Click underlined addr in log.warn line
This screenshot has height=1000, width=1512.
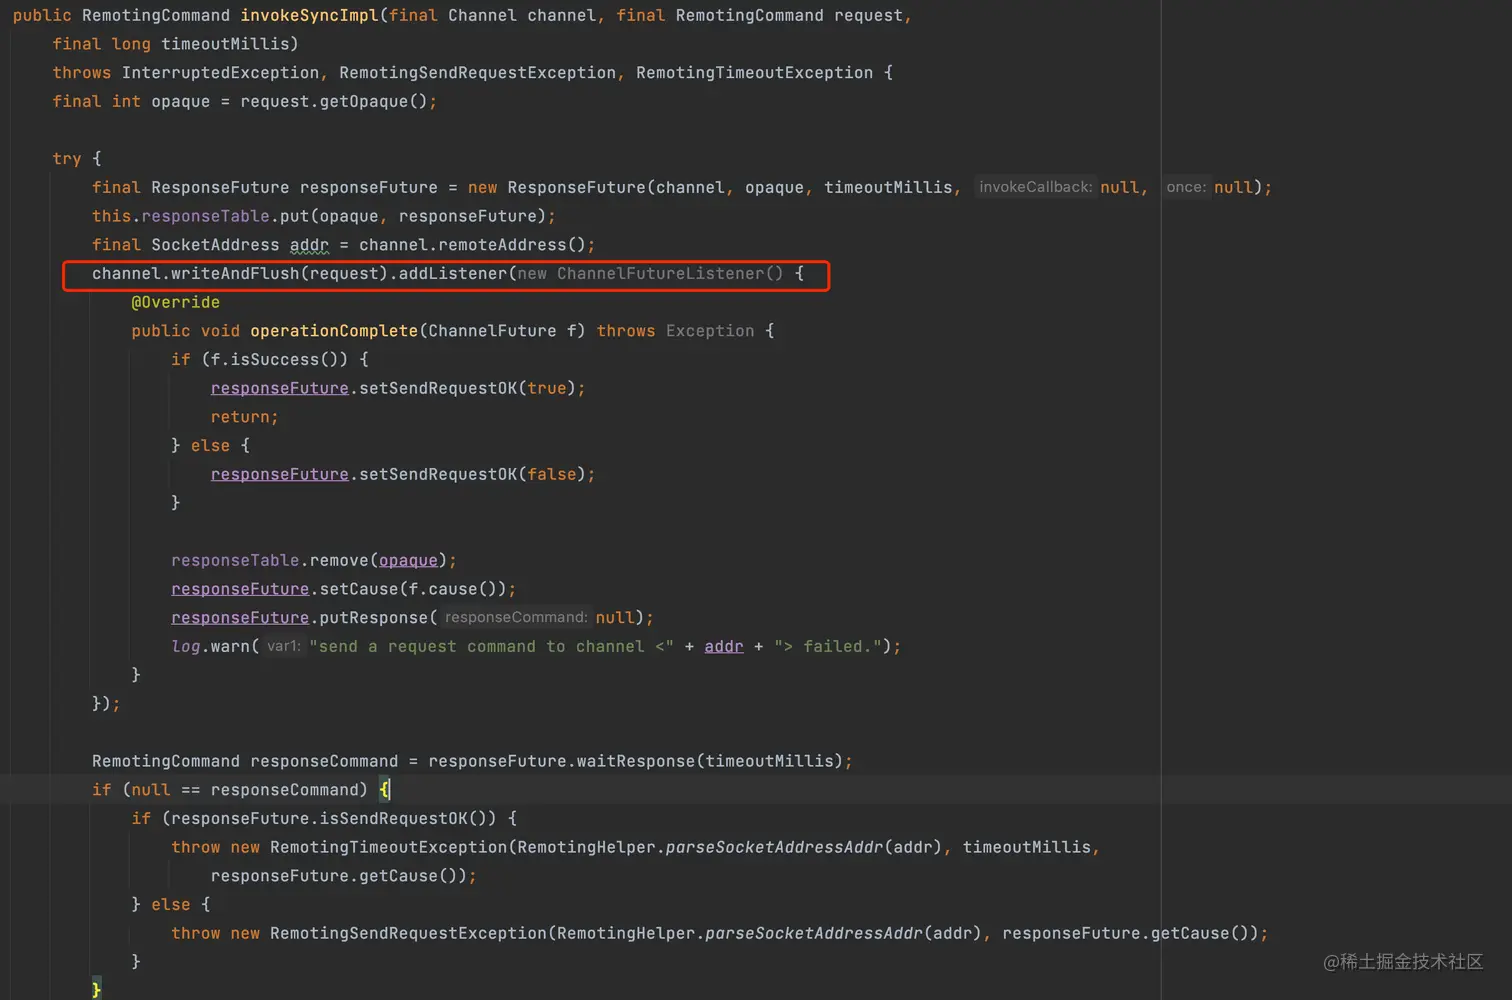(724, 646)
